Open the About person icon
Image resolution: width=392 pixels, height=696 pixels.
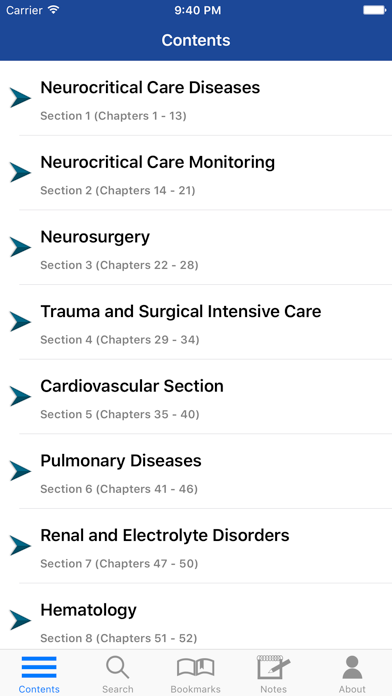(x=352, y=667)
